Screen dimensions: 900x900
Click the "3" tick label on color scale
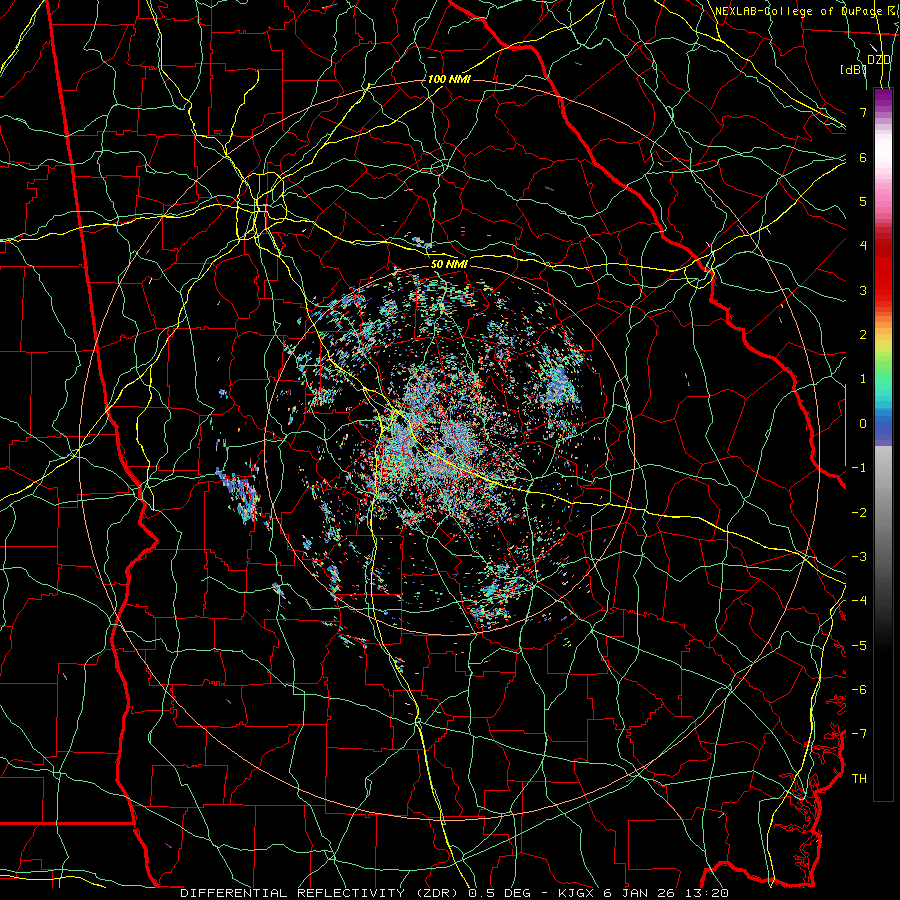click(863, 290)
